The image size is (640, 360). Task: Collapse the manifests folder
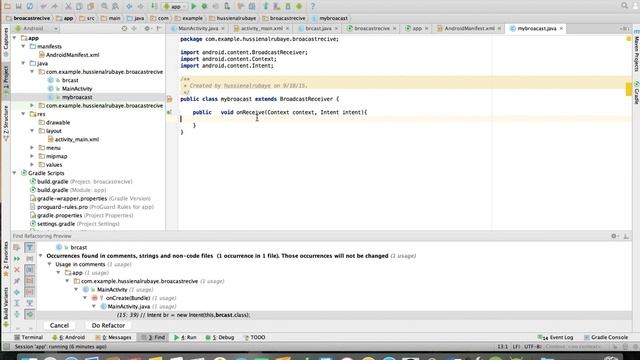[23, 47]
